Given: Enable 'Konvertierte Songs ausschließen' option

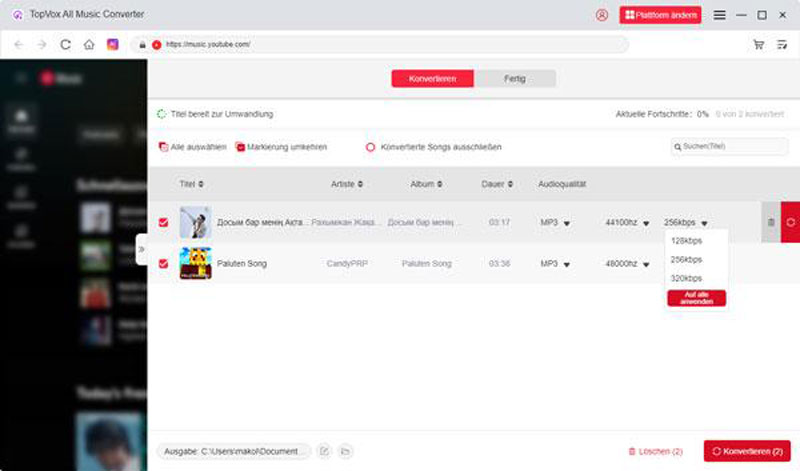Looking at the screenshot, I should (370, 147).
